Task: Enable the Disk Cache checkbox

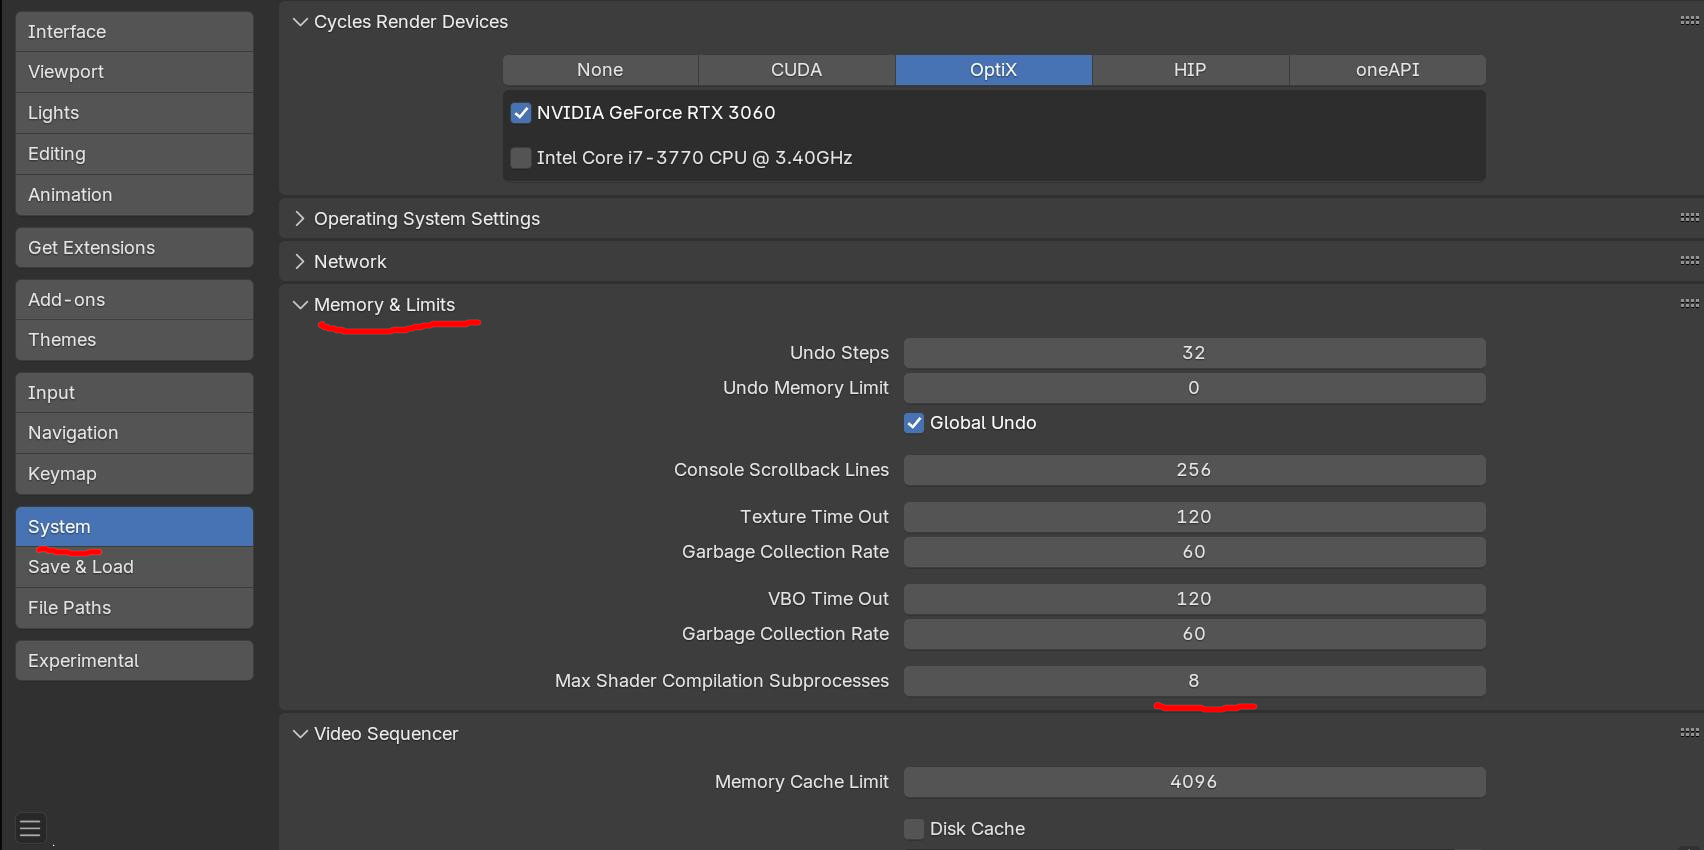Action: (x=914, y=829)
